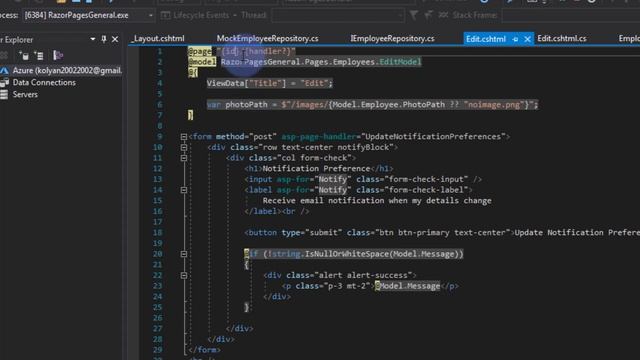Toggle auto-hide pin on Server Explorer panel
This screenshot has height=360, width=640.
104,39
